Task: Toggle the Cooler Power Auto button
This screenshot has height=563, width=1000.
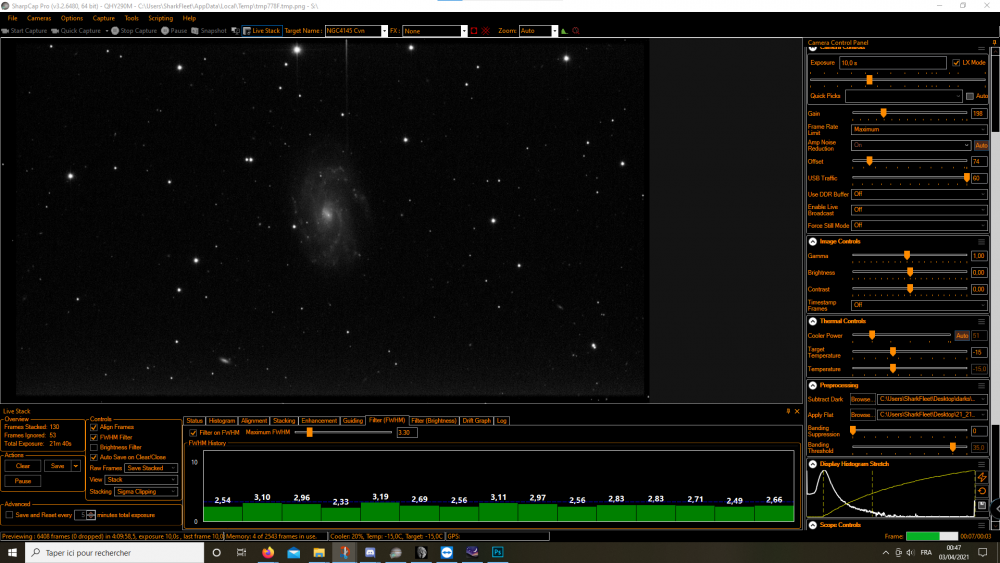Action: tap(962, 335)
